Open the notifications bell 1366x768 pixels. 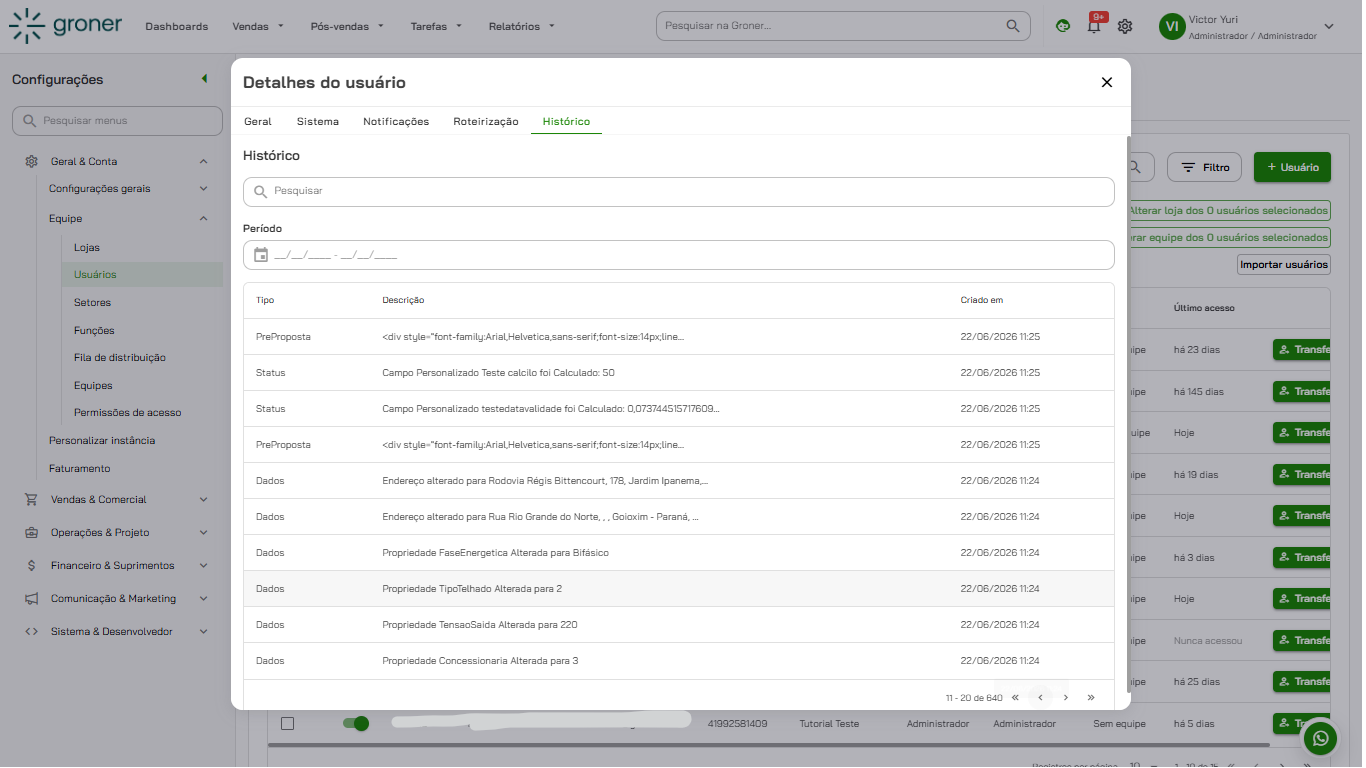tap(1094, 26)
